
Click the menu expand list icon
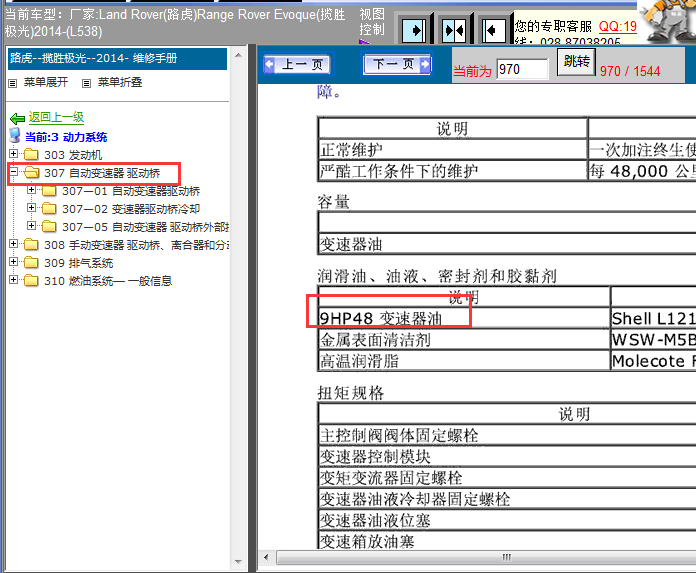12,83
